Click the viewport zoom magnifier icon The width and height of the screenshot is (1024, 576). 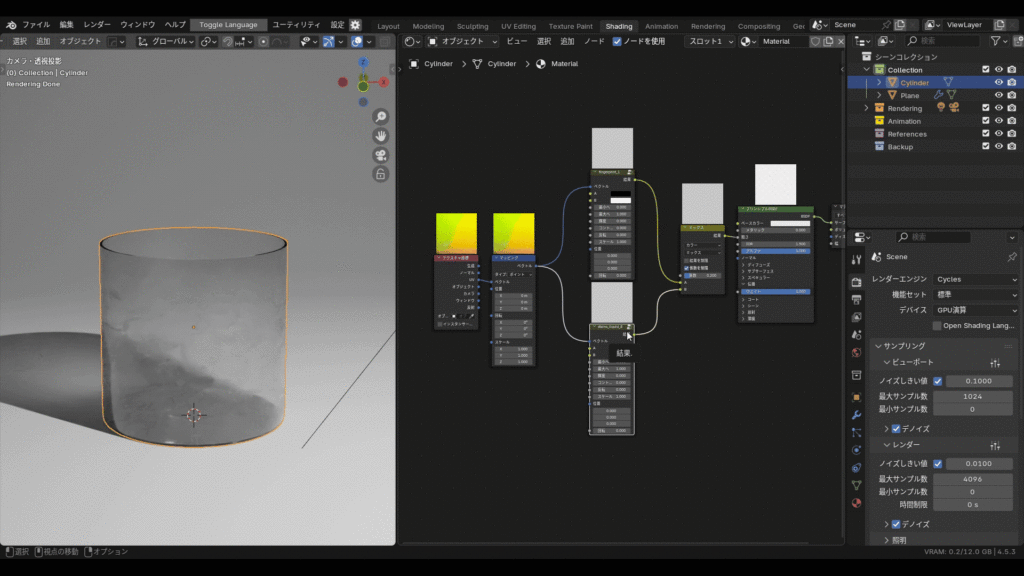[x=381, y=117]
